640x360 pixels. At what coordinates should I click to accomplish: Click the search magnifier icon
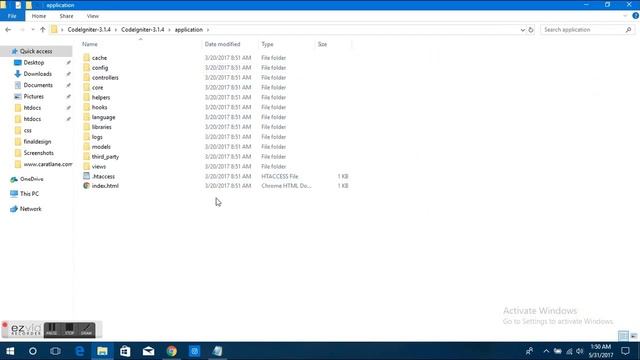click(x=628, y=30)
